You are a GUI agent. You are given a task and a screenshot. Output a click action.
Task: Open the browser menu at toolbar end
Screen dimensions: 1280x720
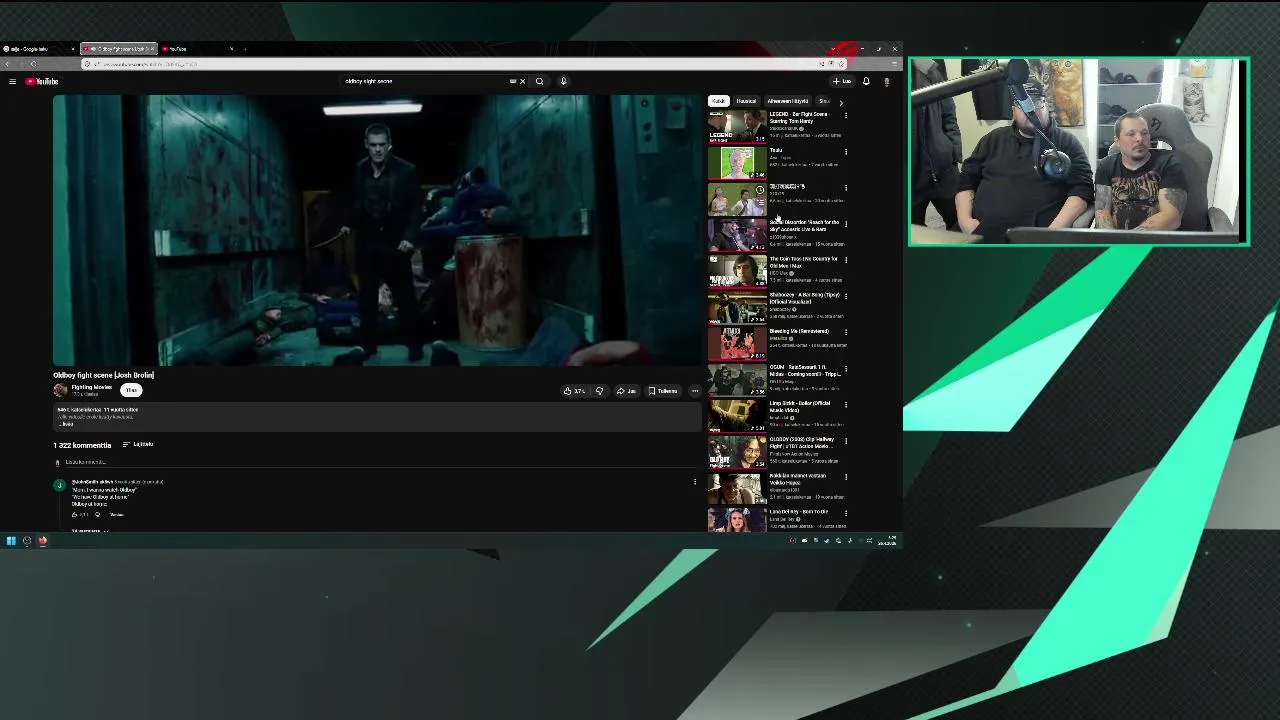pos(895,64)
